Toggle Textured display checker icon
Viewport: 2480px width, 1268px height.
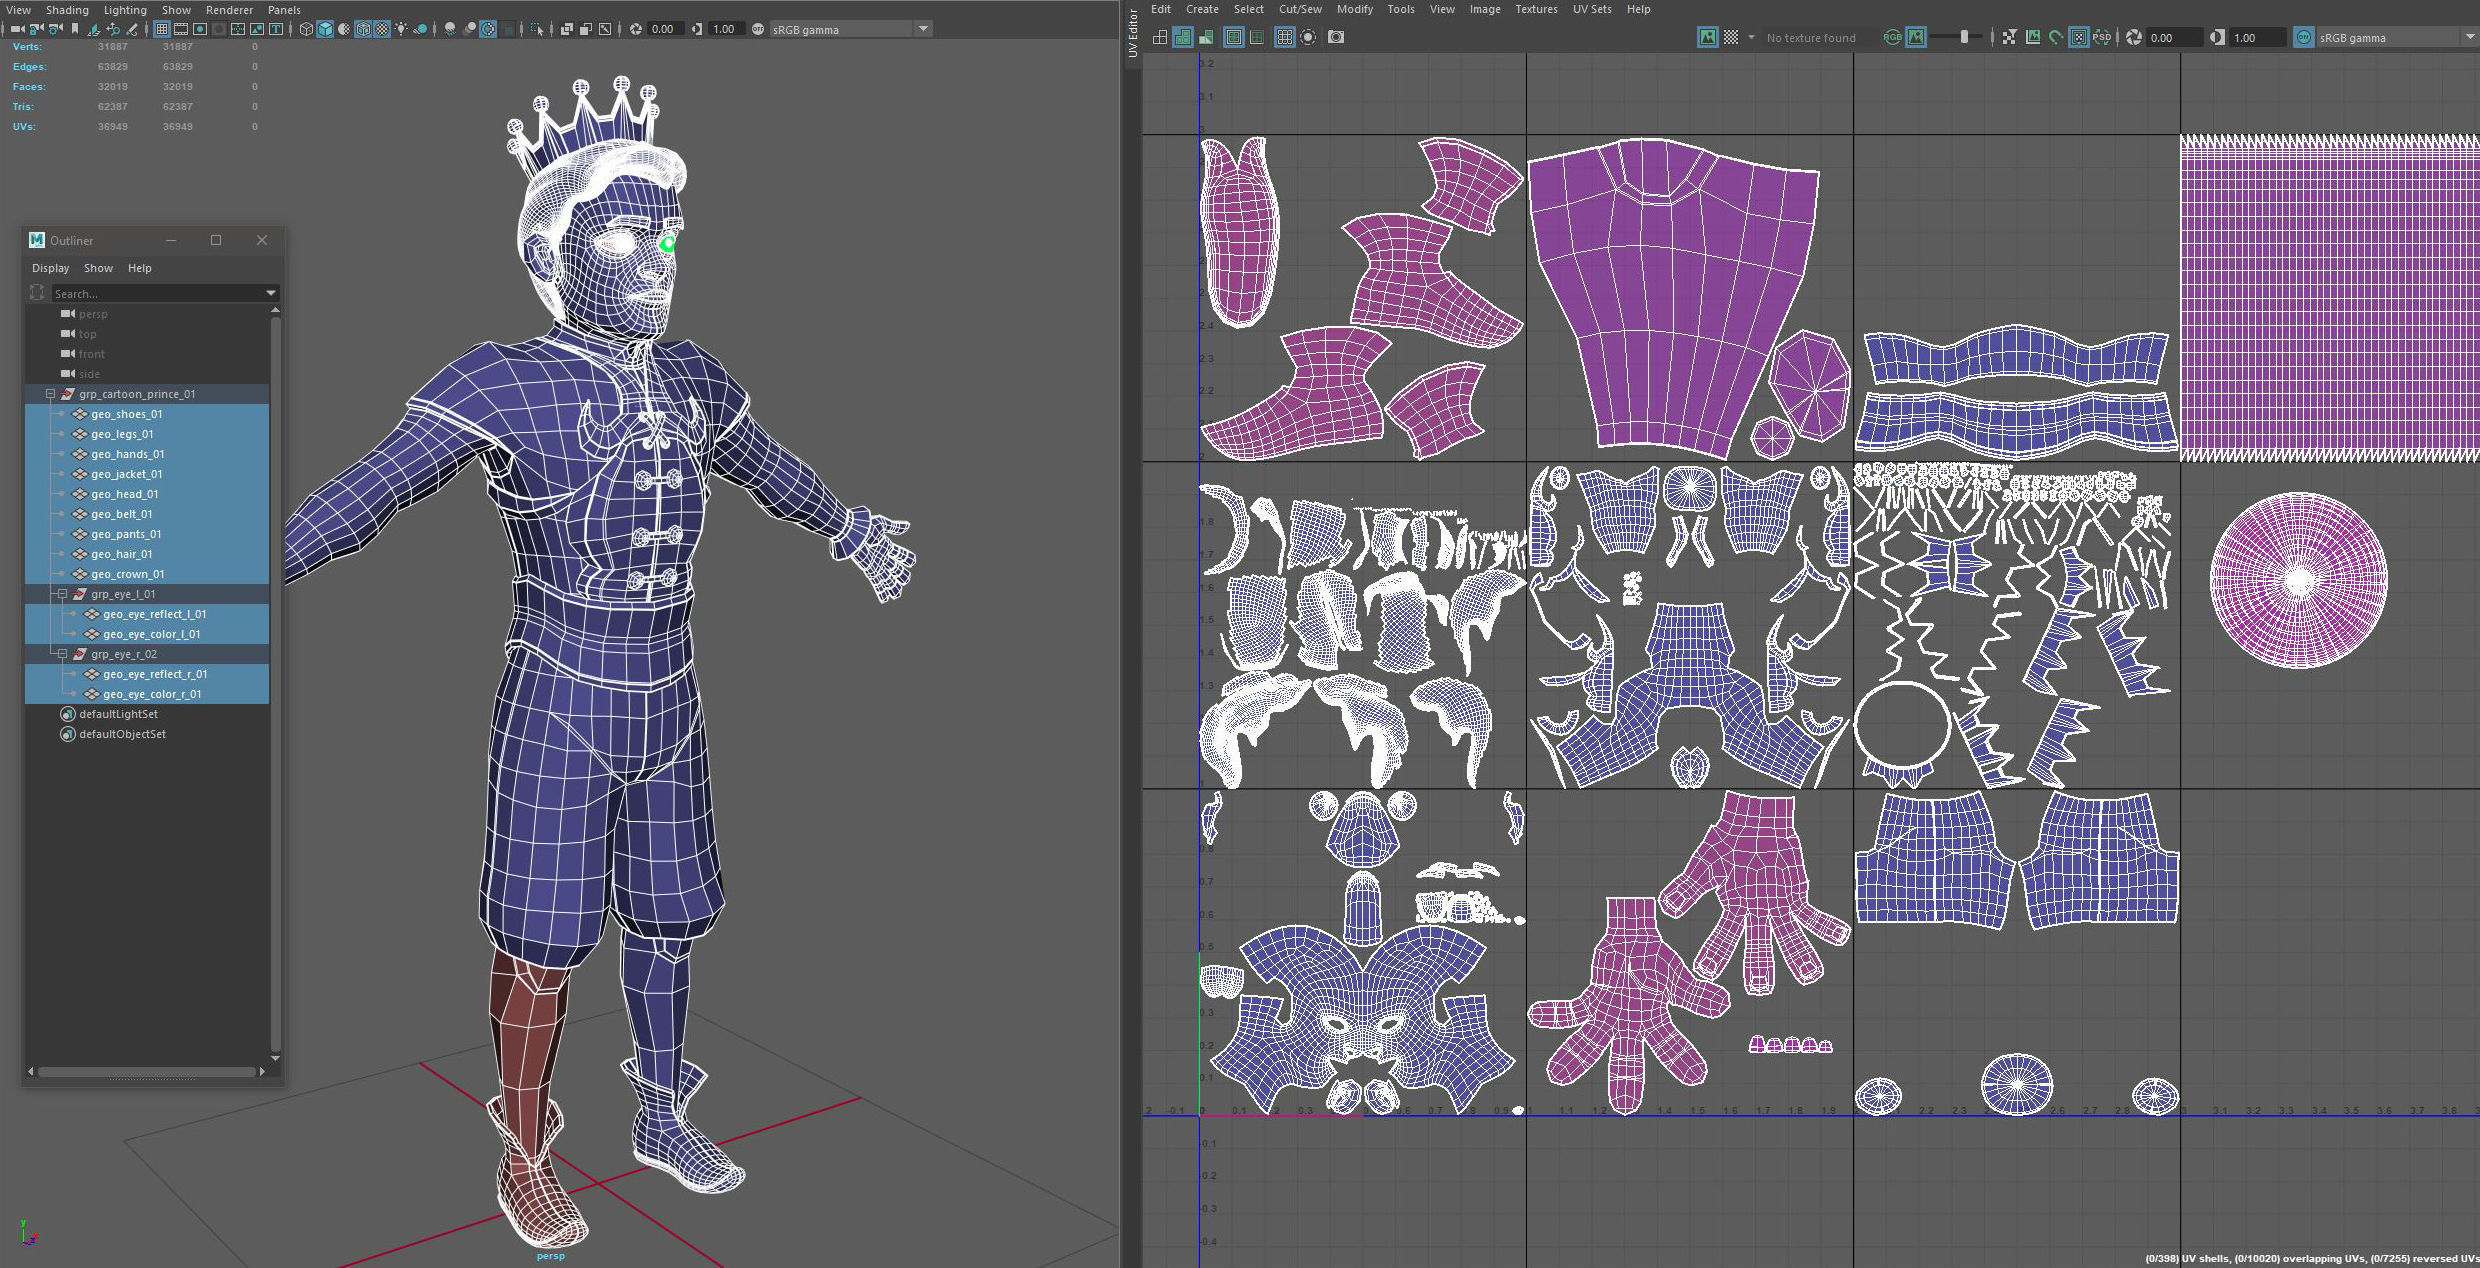pyautogui.click(x=382, y=29)
